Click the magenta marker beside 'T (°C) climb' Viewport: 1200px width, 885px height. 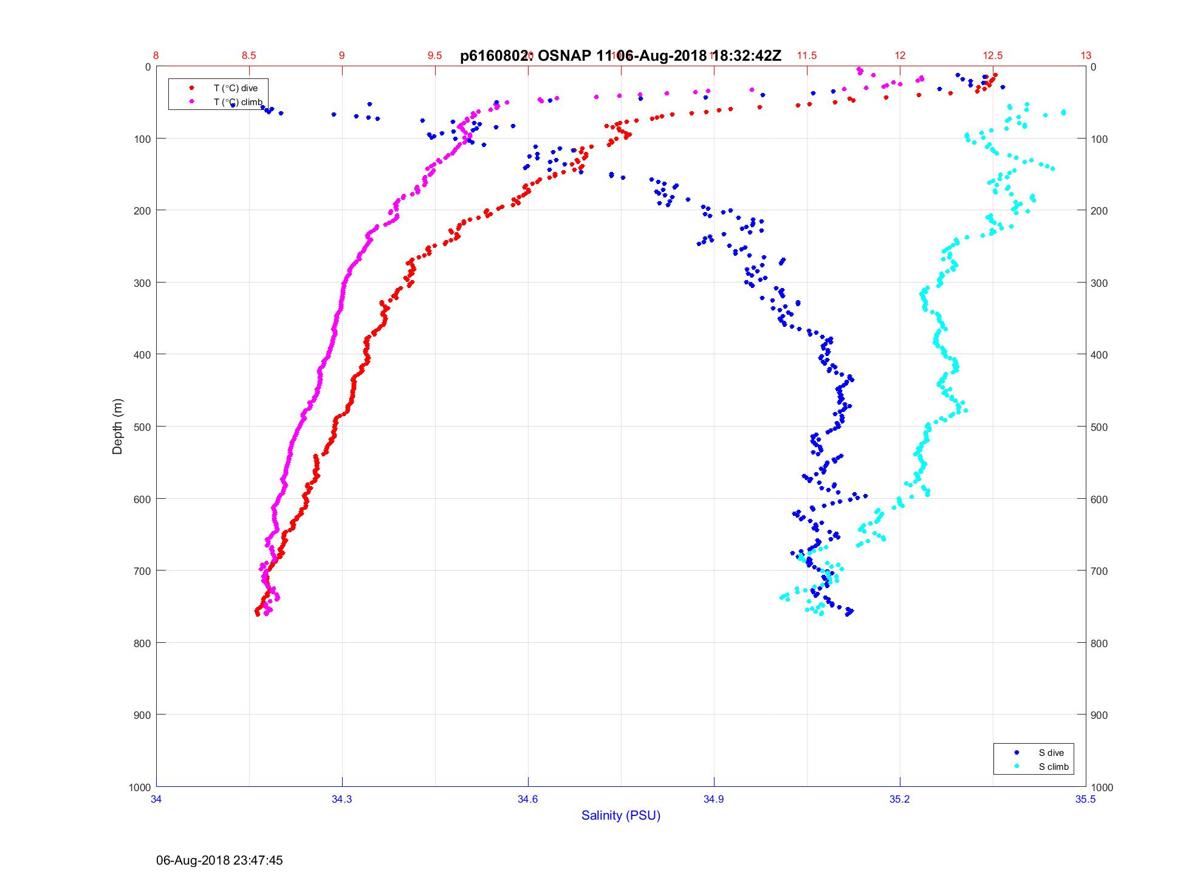pos(191,102)
